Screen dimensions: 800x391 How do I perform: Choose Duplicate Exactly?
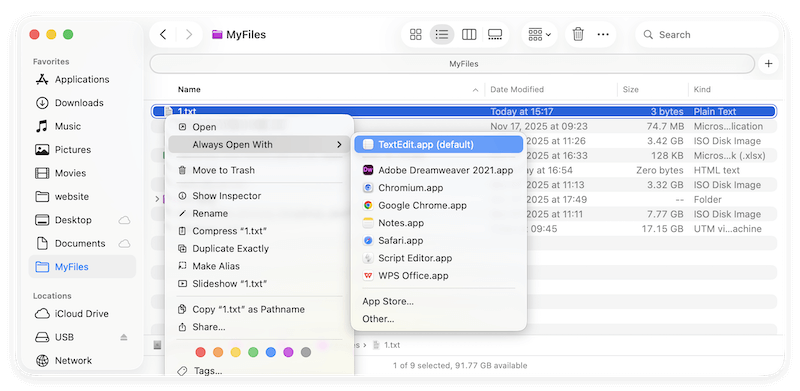tap(260, 249)
